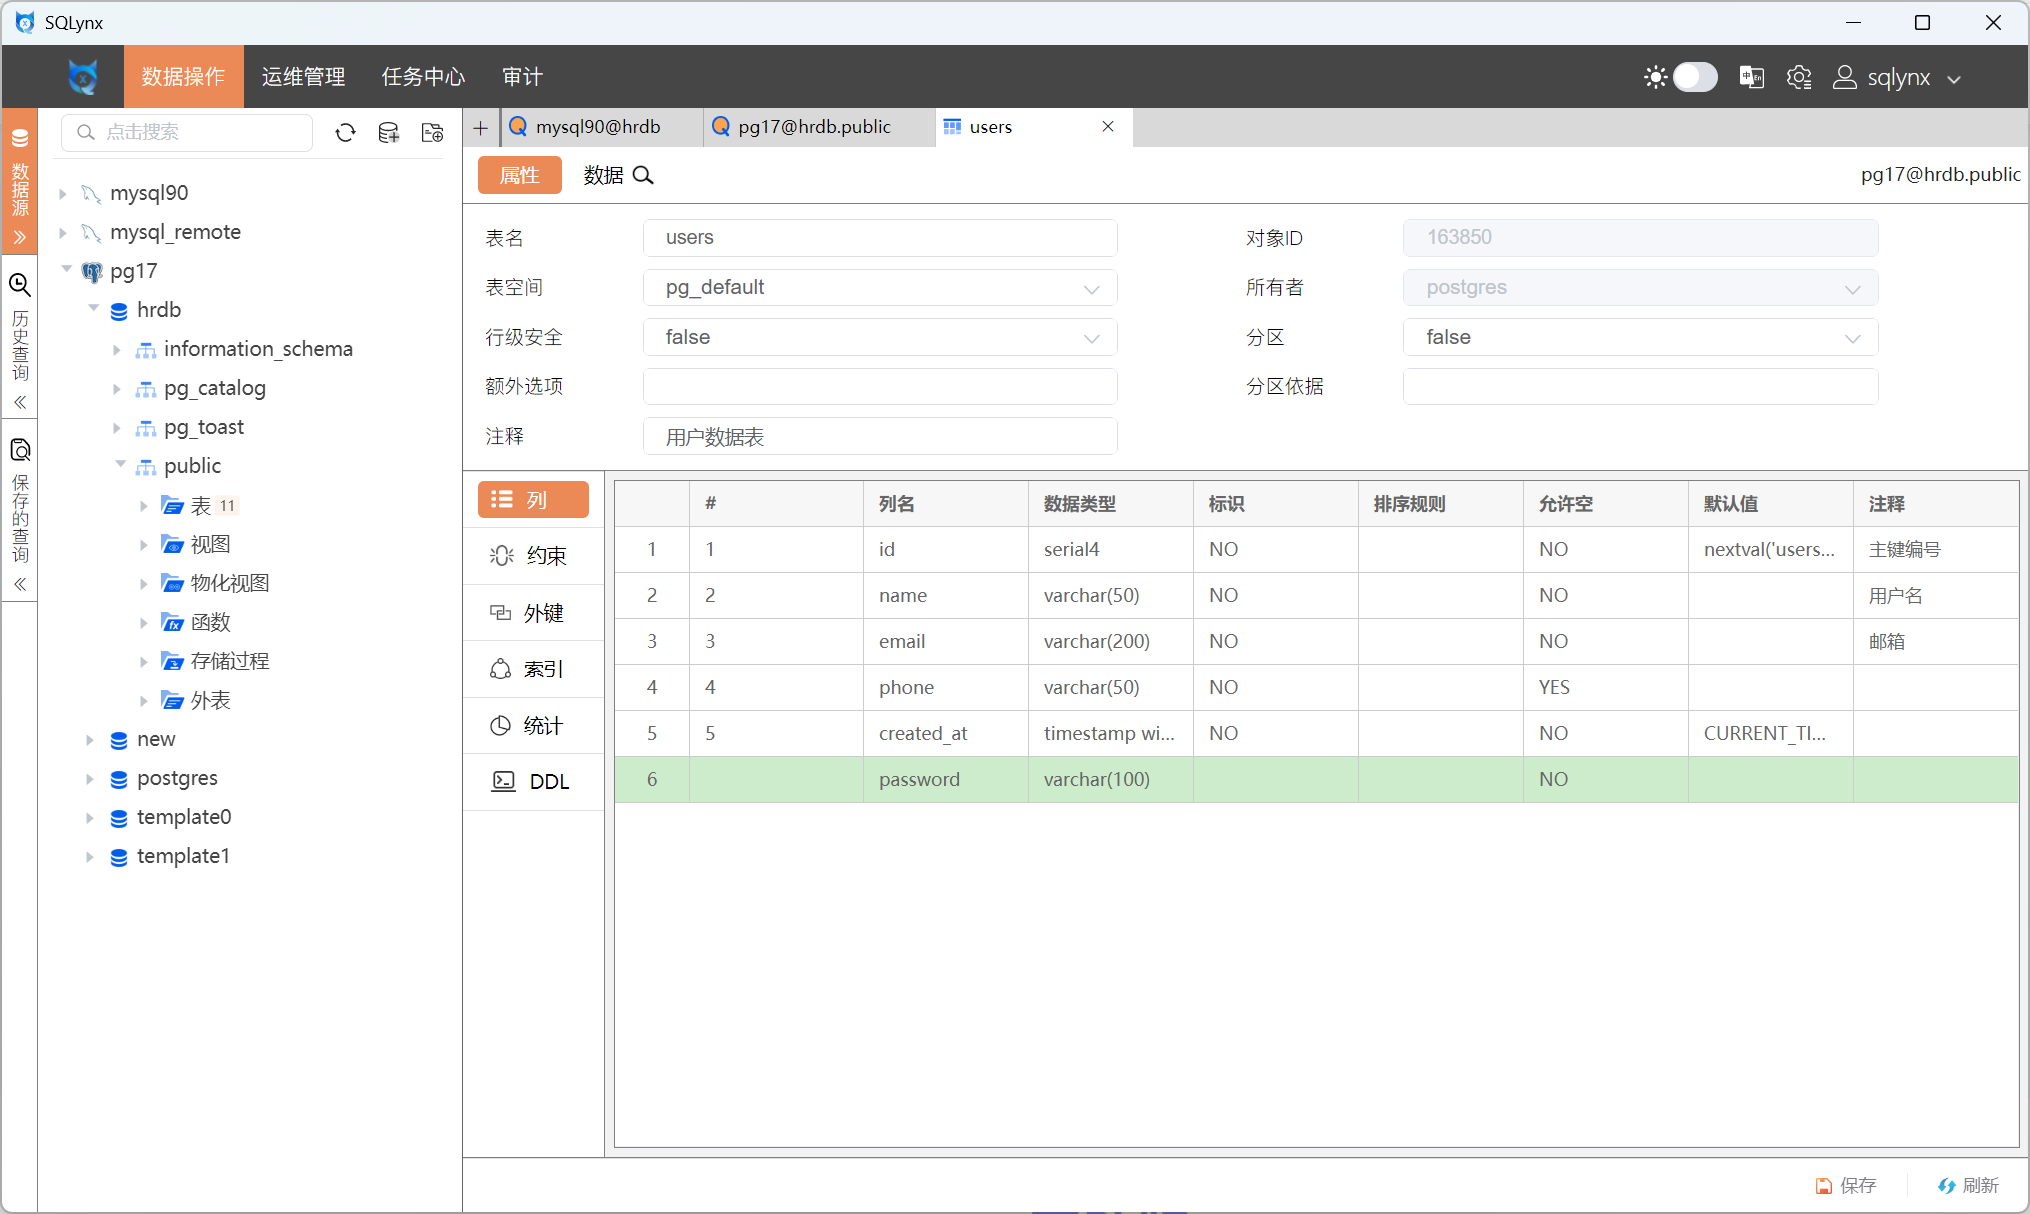
Task: Open the row-level security dropdown
Action: [880, 338]
